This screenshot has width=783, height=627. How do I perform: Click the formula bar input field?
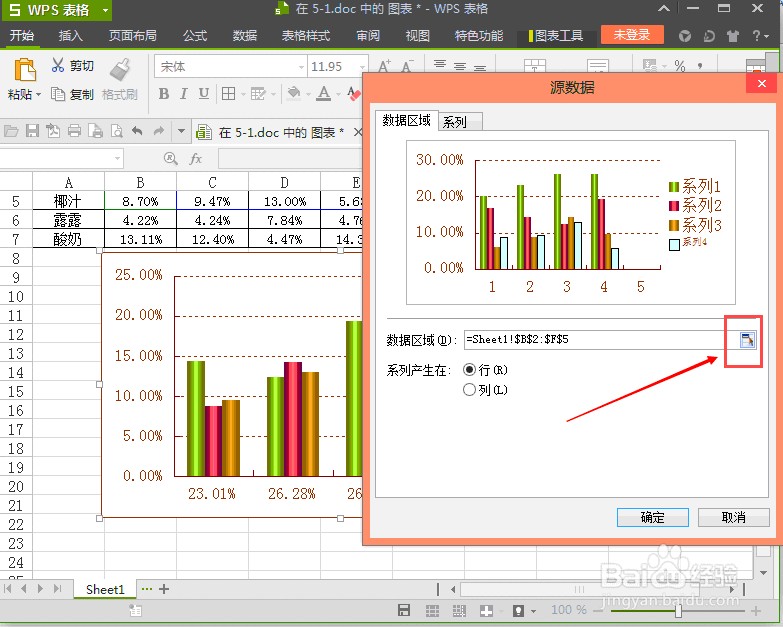[x=290, y=159]
